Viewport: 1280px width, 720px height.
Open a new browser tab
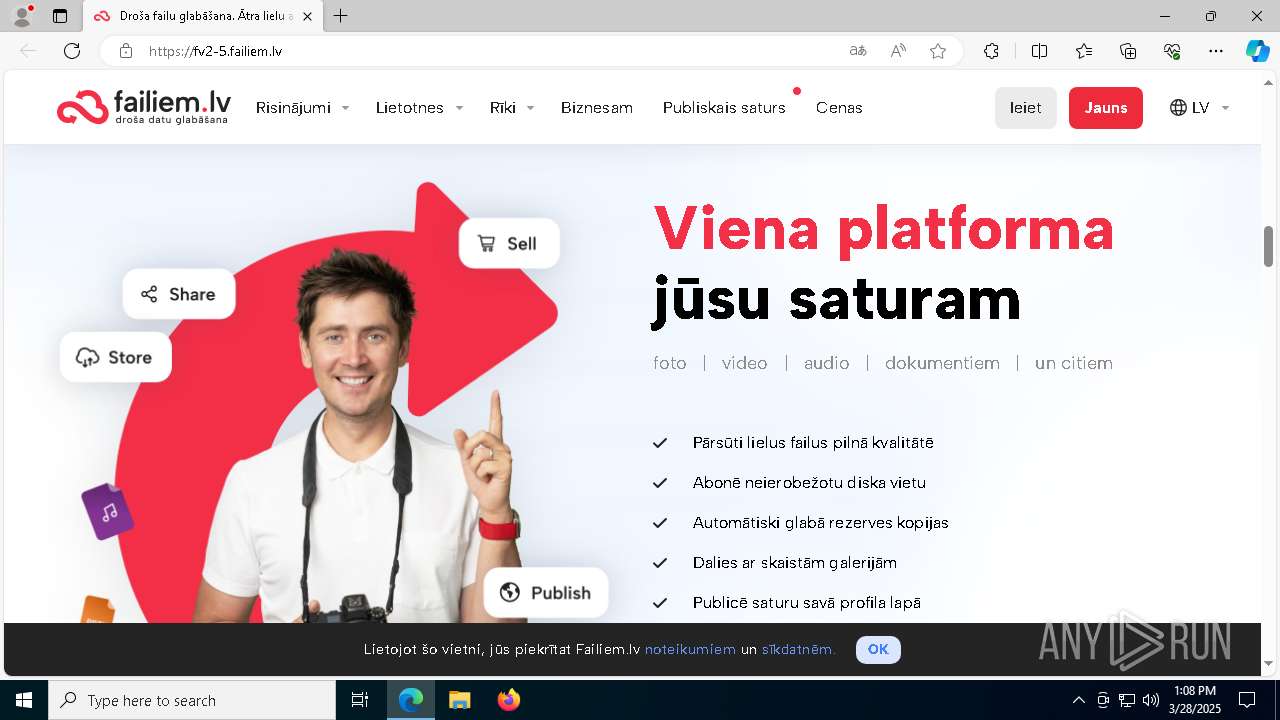tap(341, 16)
